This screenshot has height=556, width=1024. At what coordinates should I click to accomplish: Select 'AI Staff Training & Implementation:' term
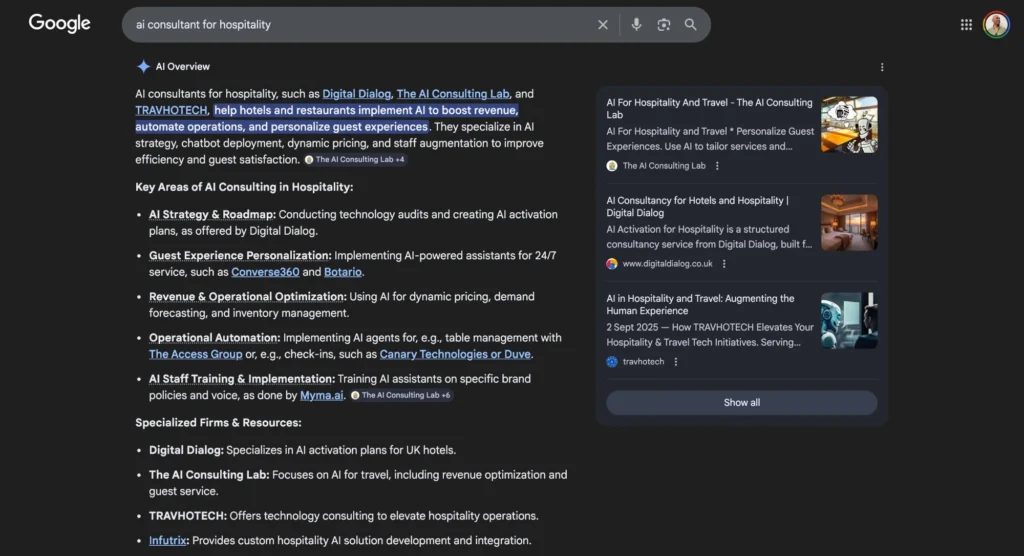[x=242, y=379]
